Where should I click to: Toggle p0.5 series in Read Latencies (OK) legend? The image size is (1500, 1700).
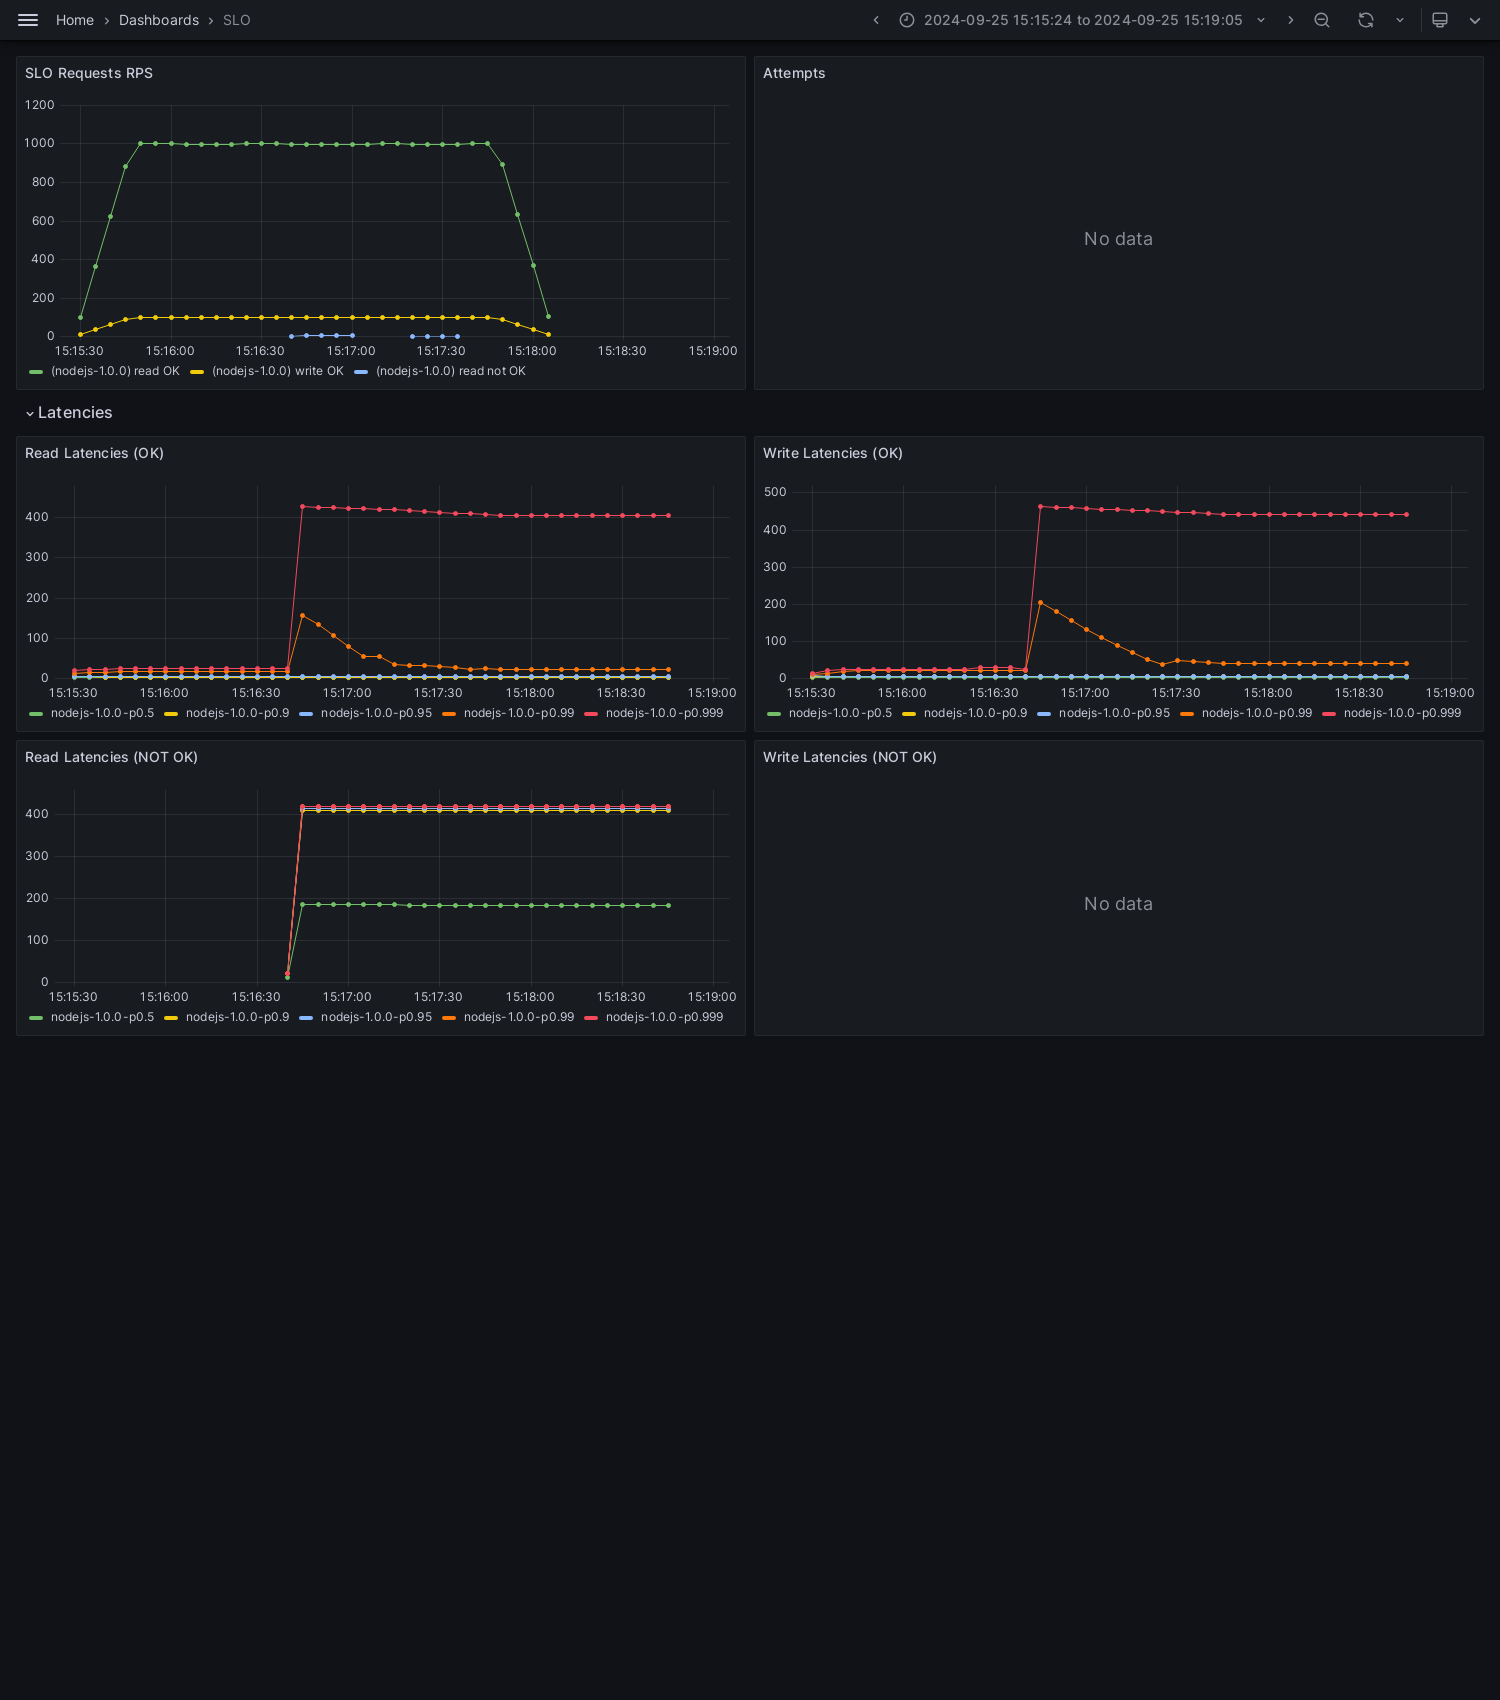(x=102, y=713)
